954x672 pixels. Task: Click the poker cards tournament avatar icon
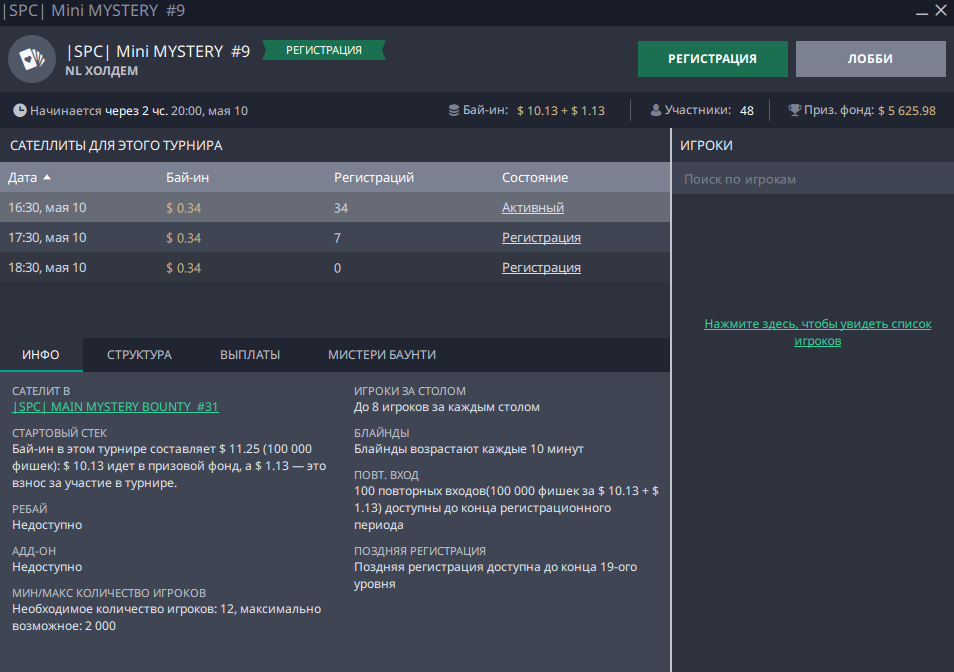[x=32, y=59]
